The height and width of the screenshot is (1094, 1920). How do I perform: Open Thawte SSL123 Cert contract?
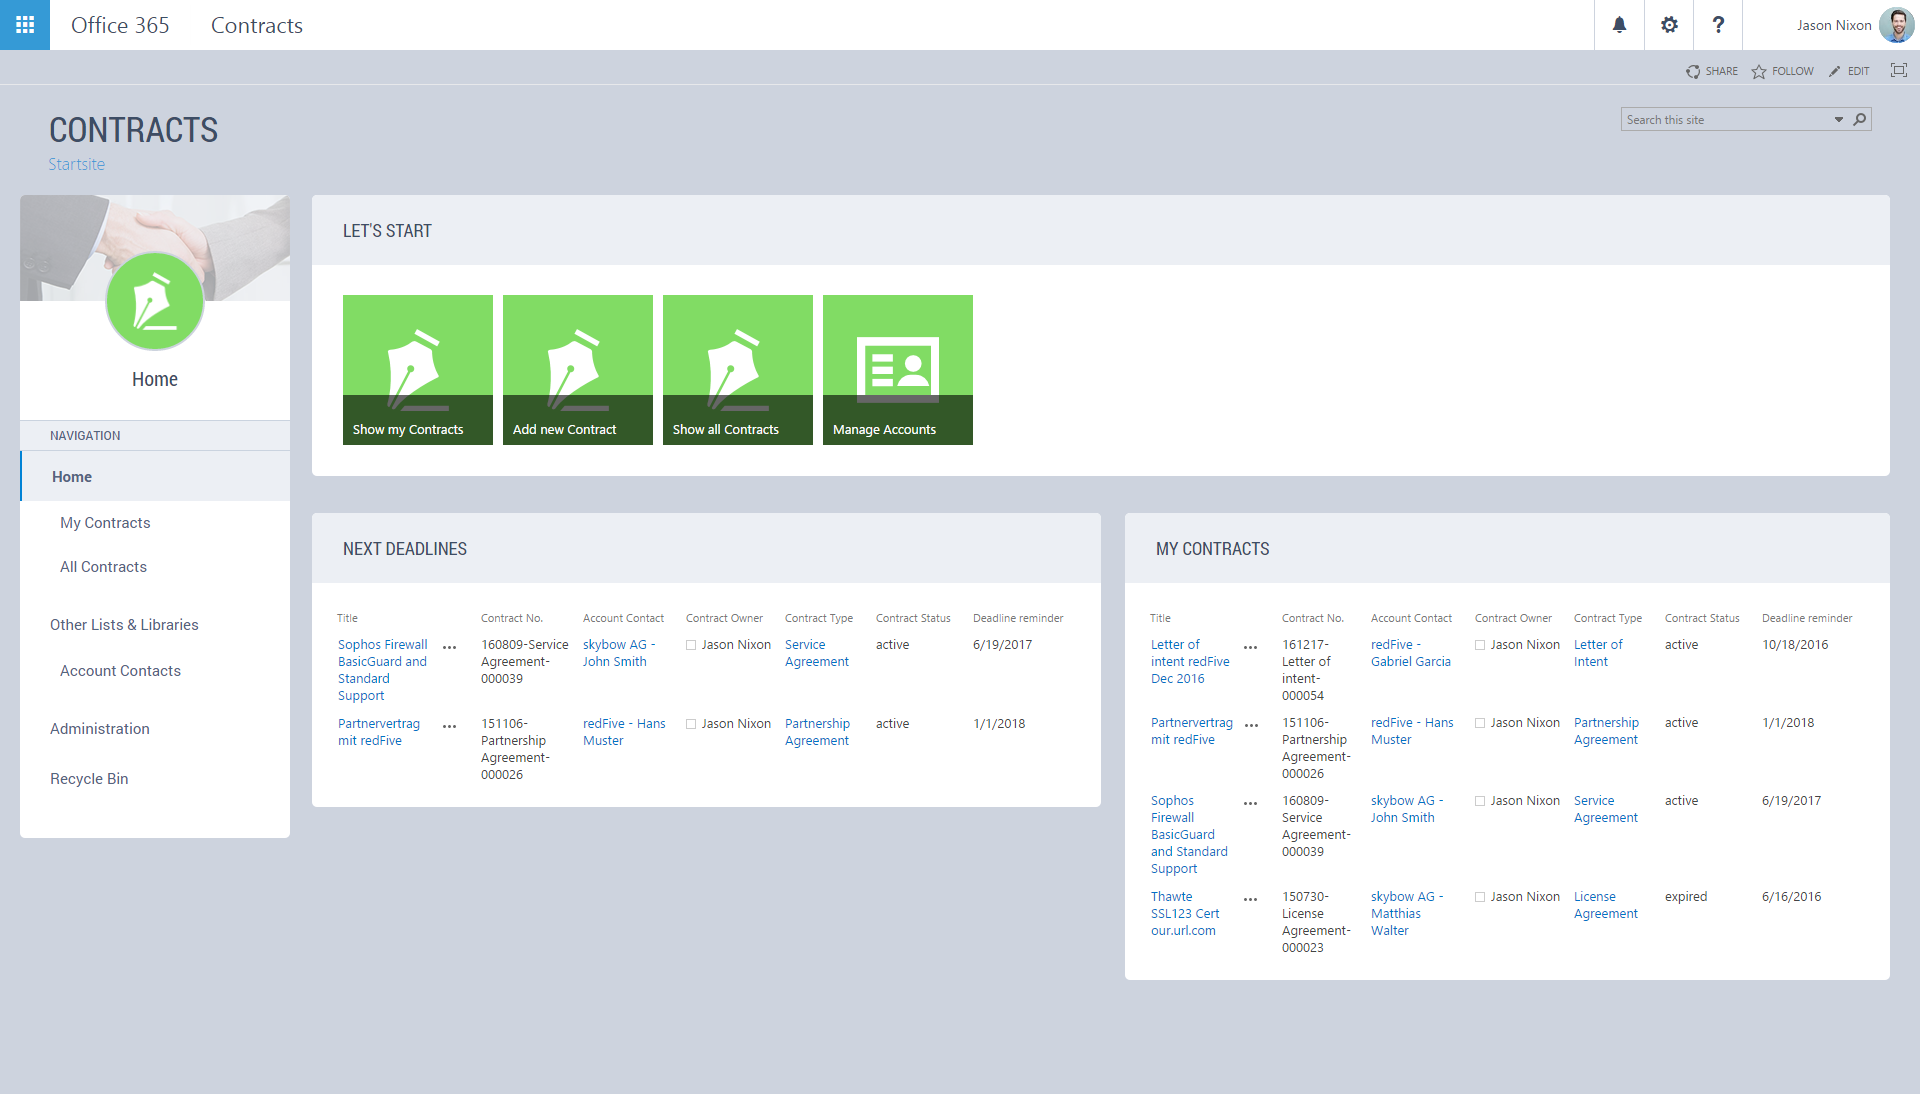[x=1185, y=913]
